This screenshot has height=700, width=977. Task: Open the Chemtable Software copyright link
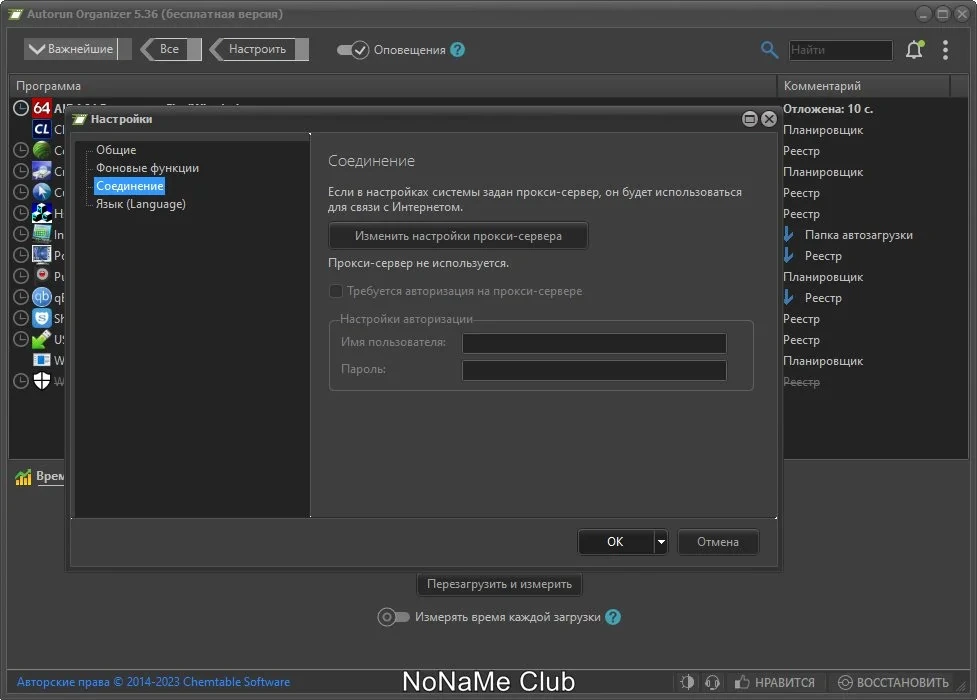(153, 682)
